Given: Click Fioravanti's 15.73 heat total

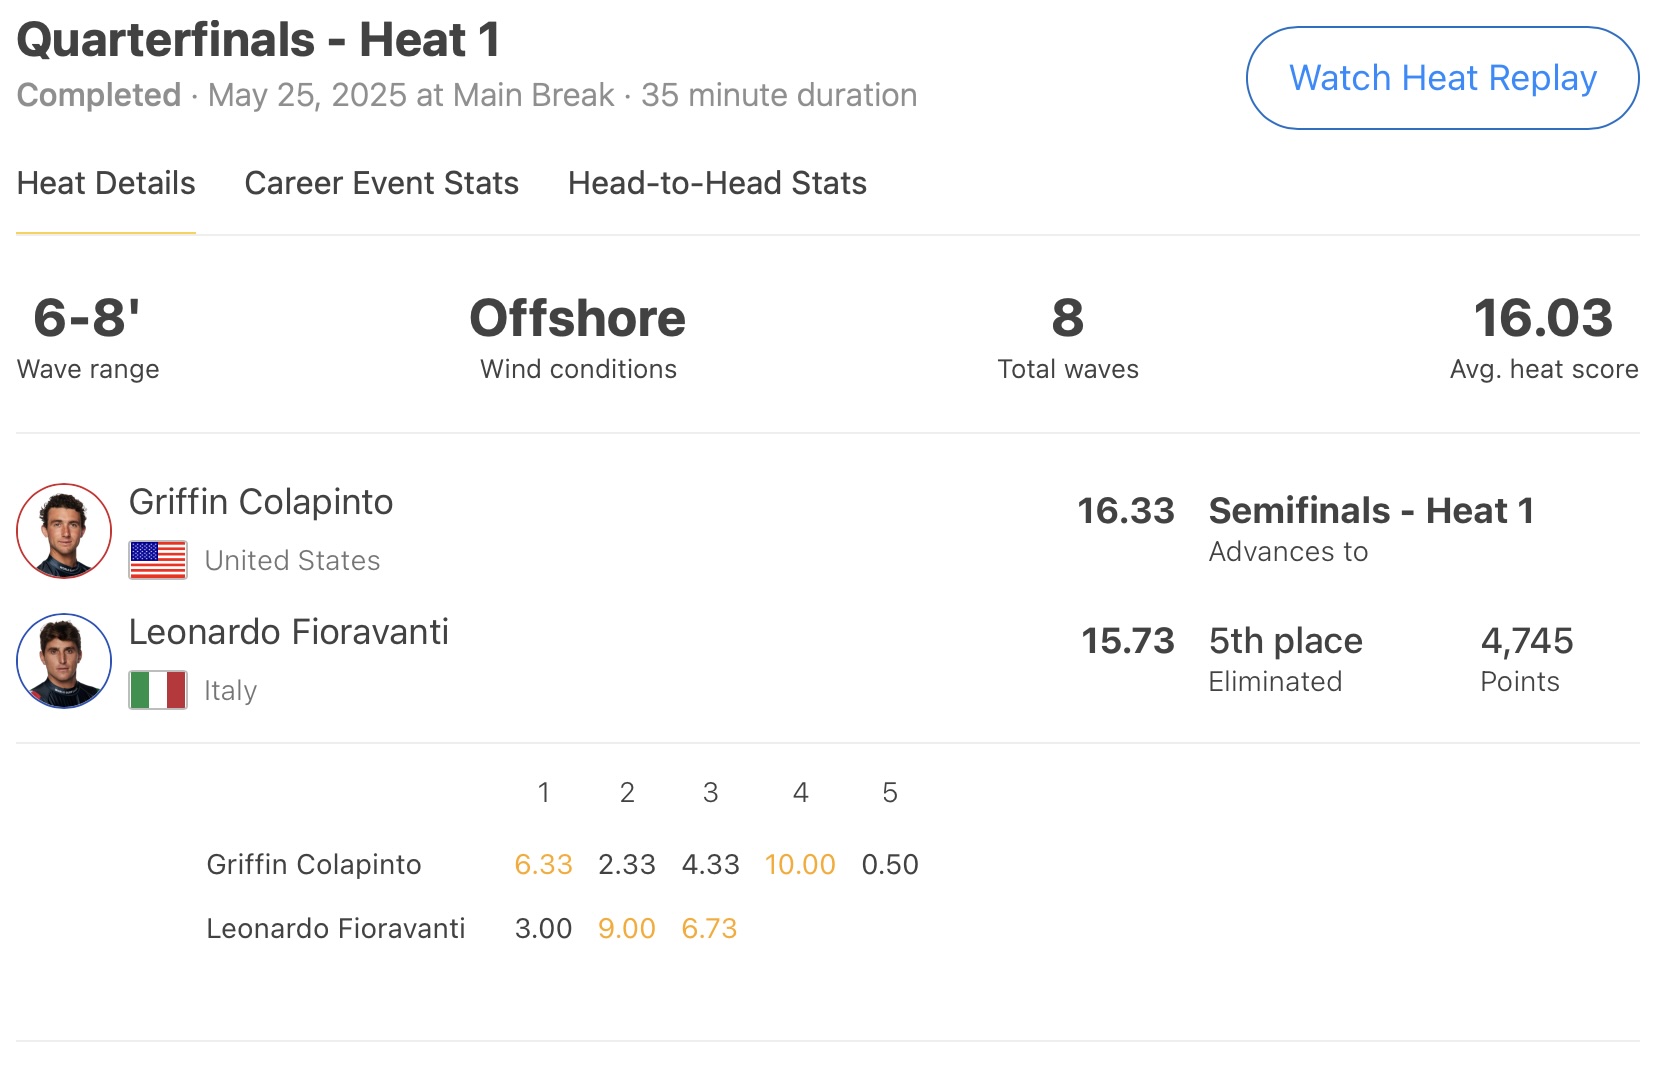Looking at the screenshot, I should point(1127,641).
